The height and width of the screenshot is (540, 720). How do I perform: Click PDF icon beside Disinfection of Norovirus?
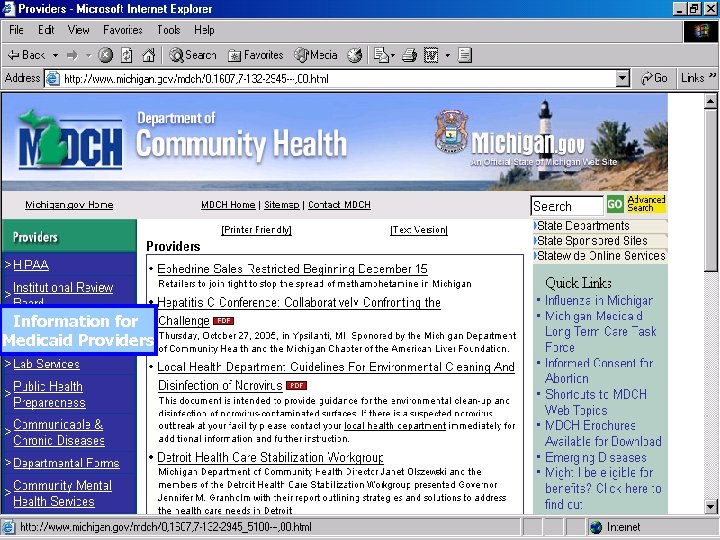click(x=296, y=385)
